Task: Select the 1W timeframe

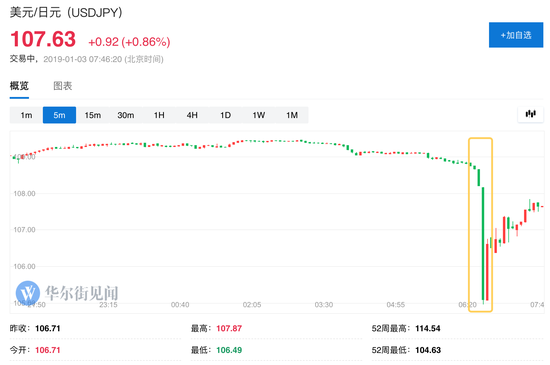Action: (x=259, y=115)
